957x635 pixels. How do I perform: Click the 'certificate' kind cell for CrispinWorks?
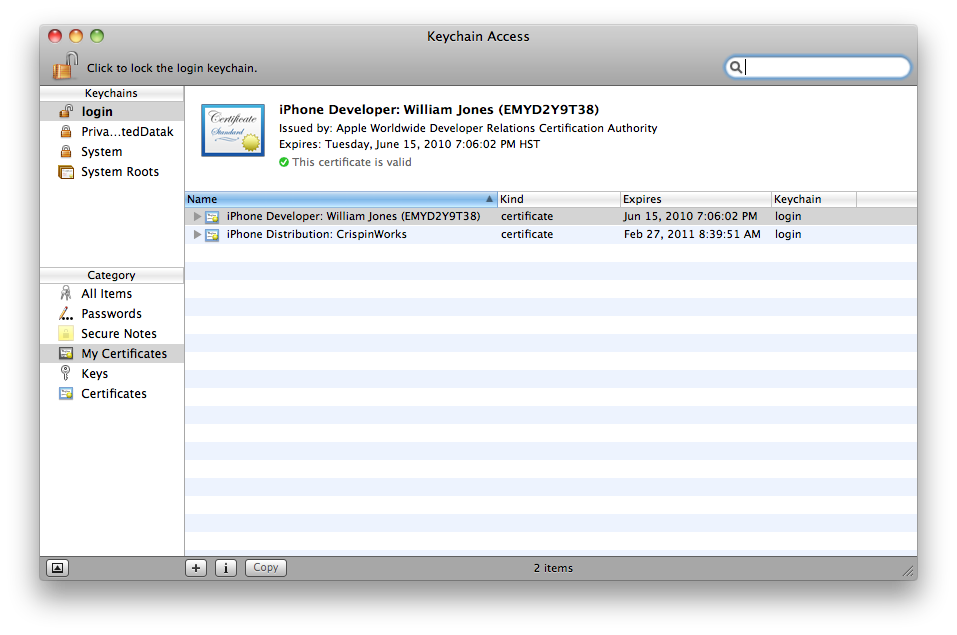click(x=527, y=234)
